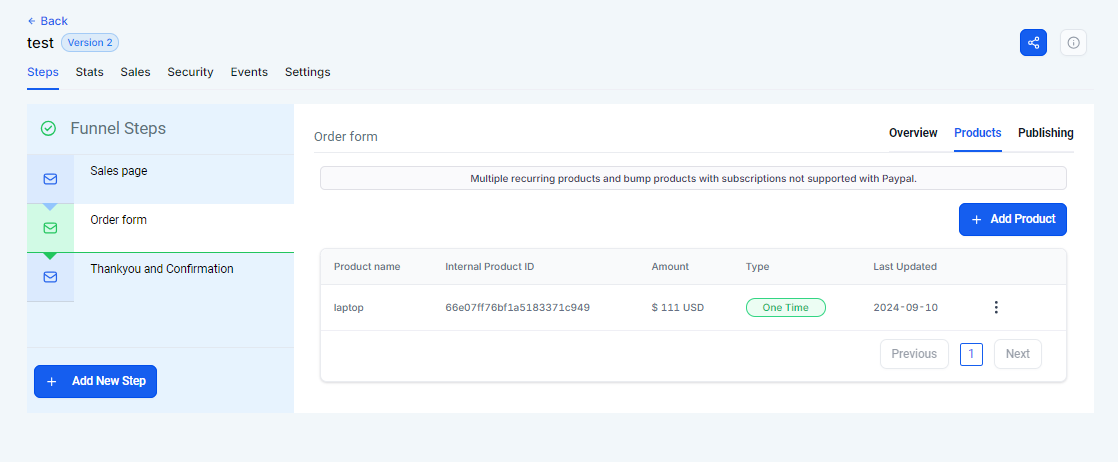Open the Settings tab
The image size is (1118, 462).
coord(307,72)
